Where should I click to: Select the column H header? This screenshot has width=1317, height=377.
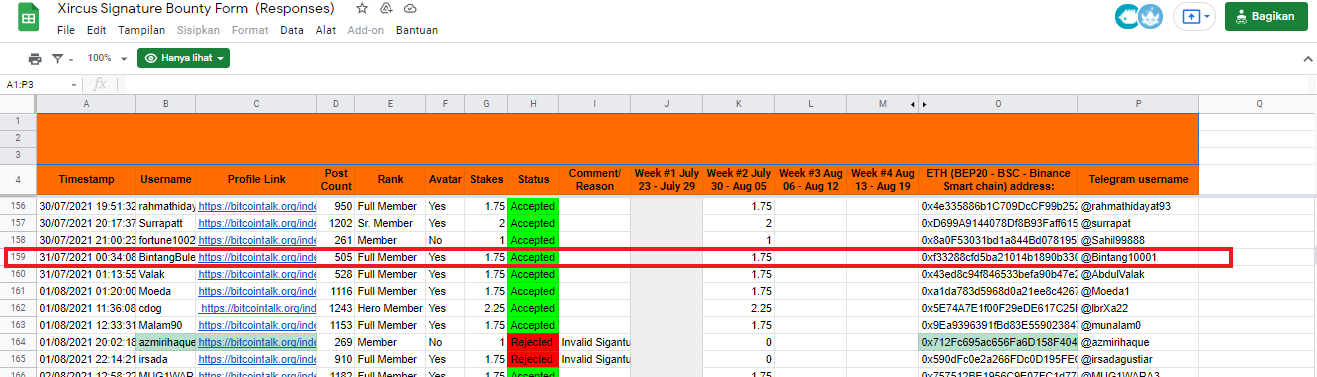533,104
